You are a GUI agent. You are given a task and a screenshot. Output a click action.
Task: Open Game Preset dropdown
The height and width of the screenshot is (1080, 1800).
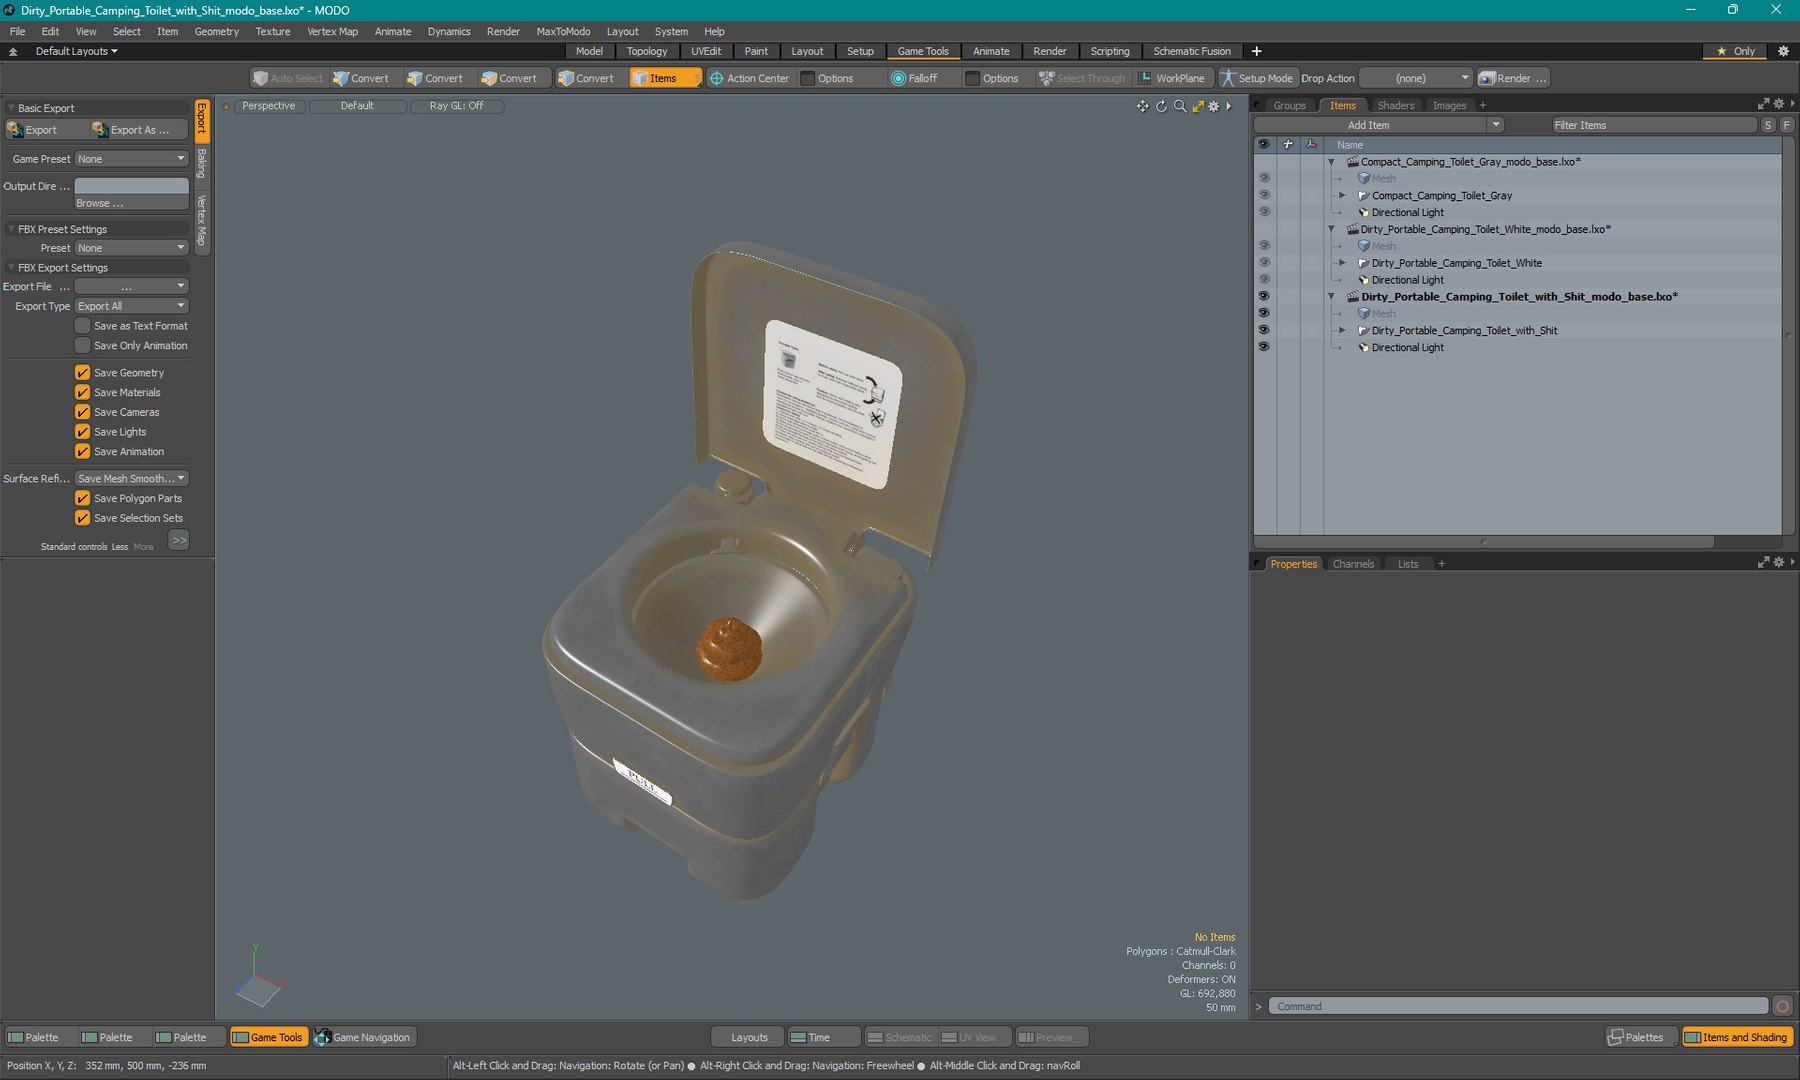pos(131,159)
